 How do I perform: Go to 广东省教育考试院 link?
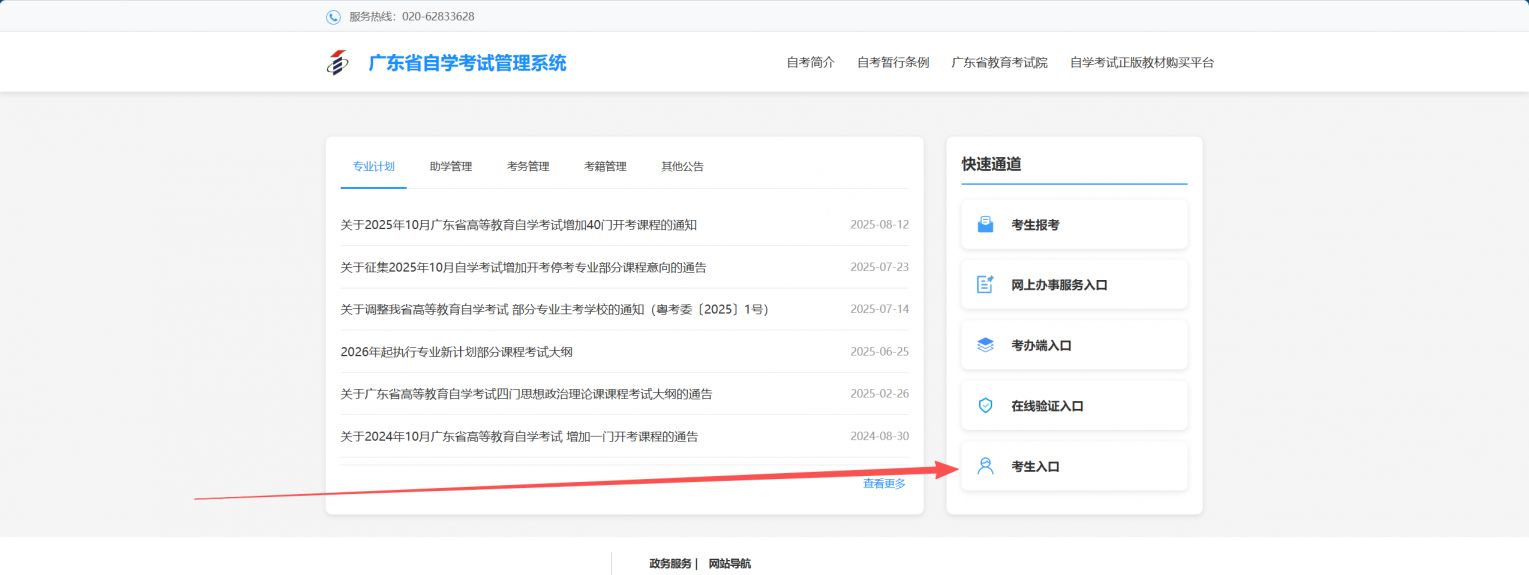pos(999,63)
